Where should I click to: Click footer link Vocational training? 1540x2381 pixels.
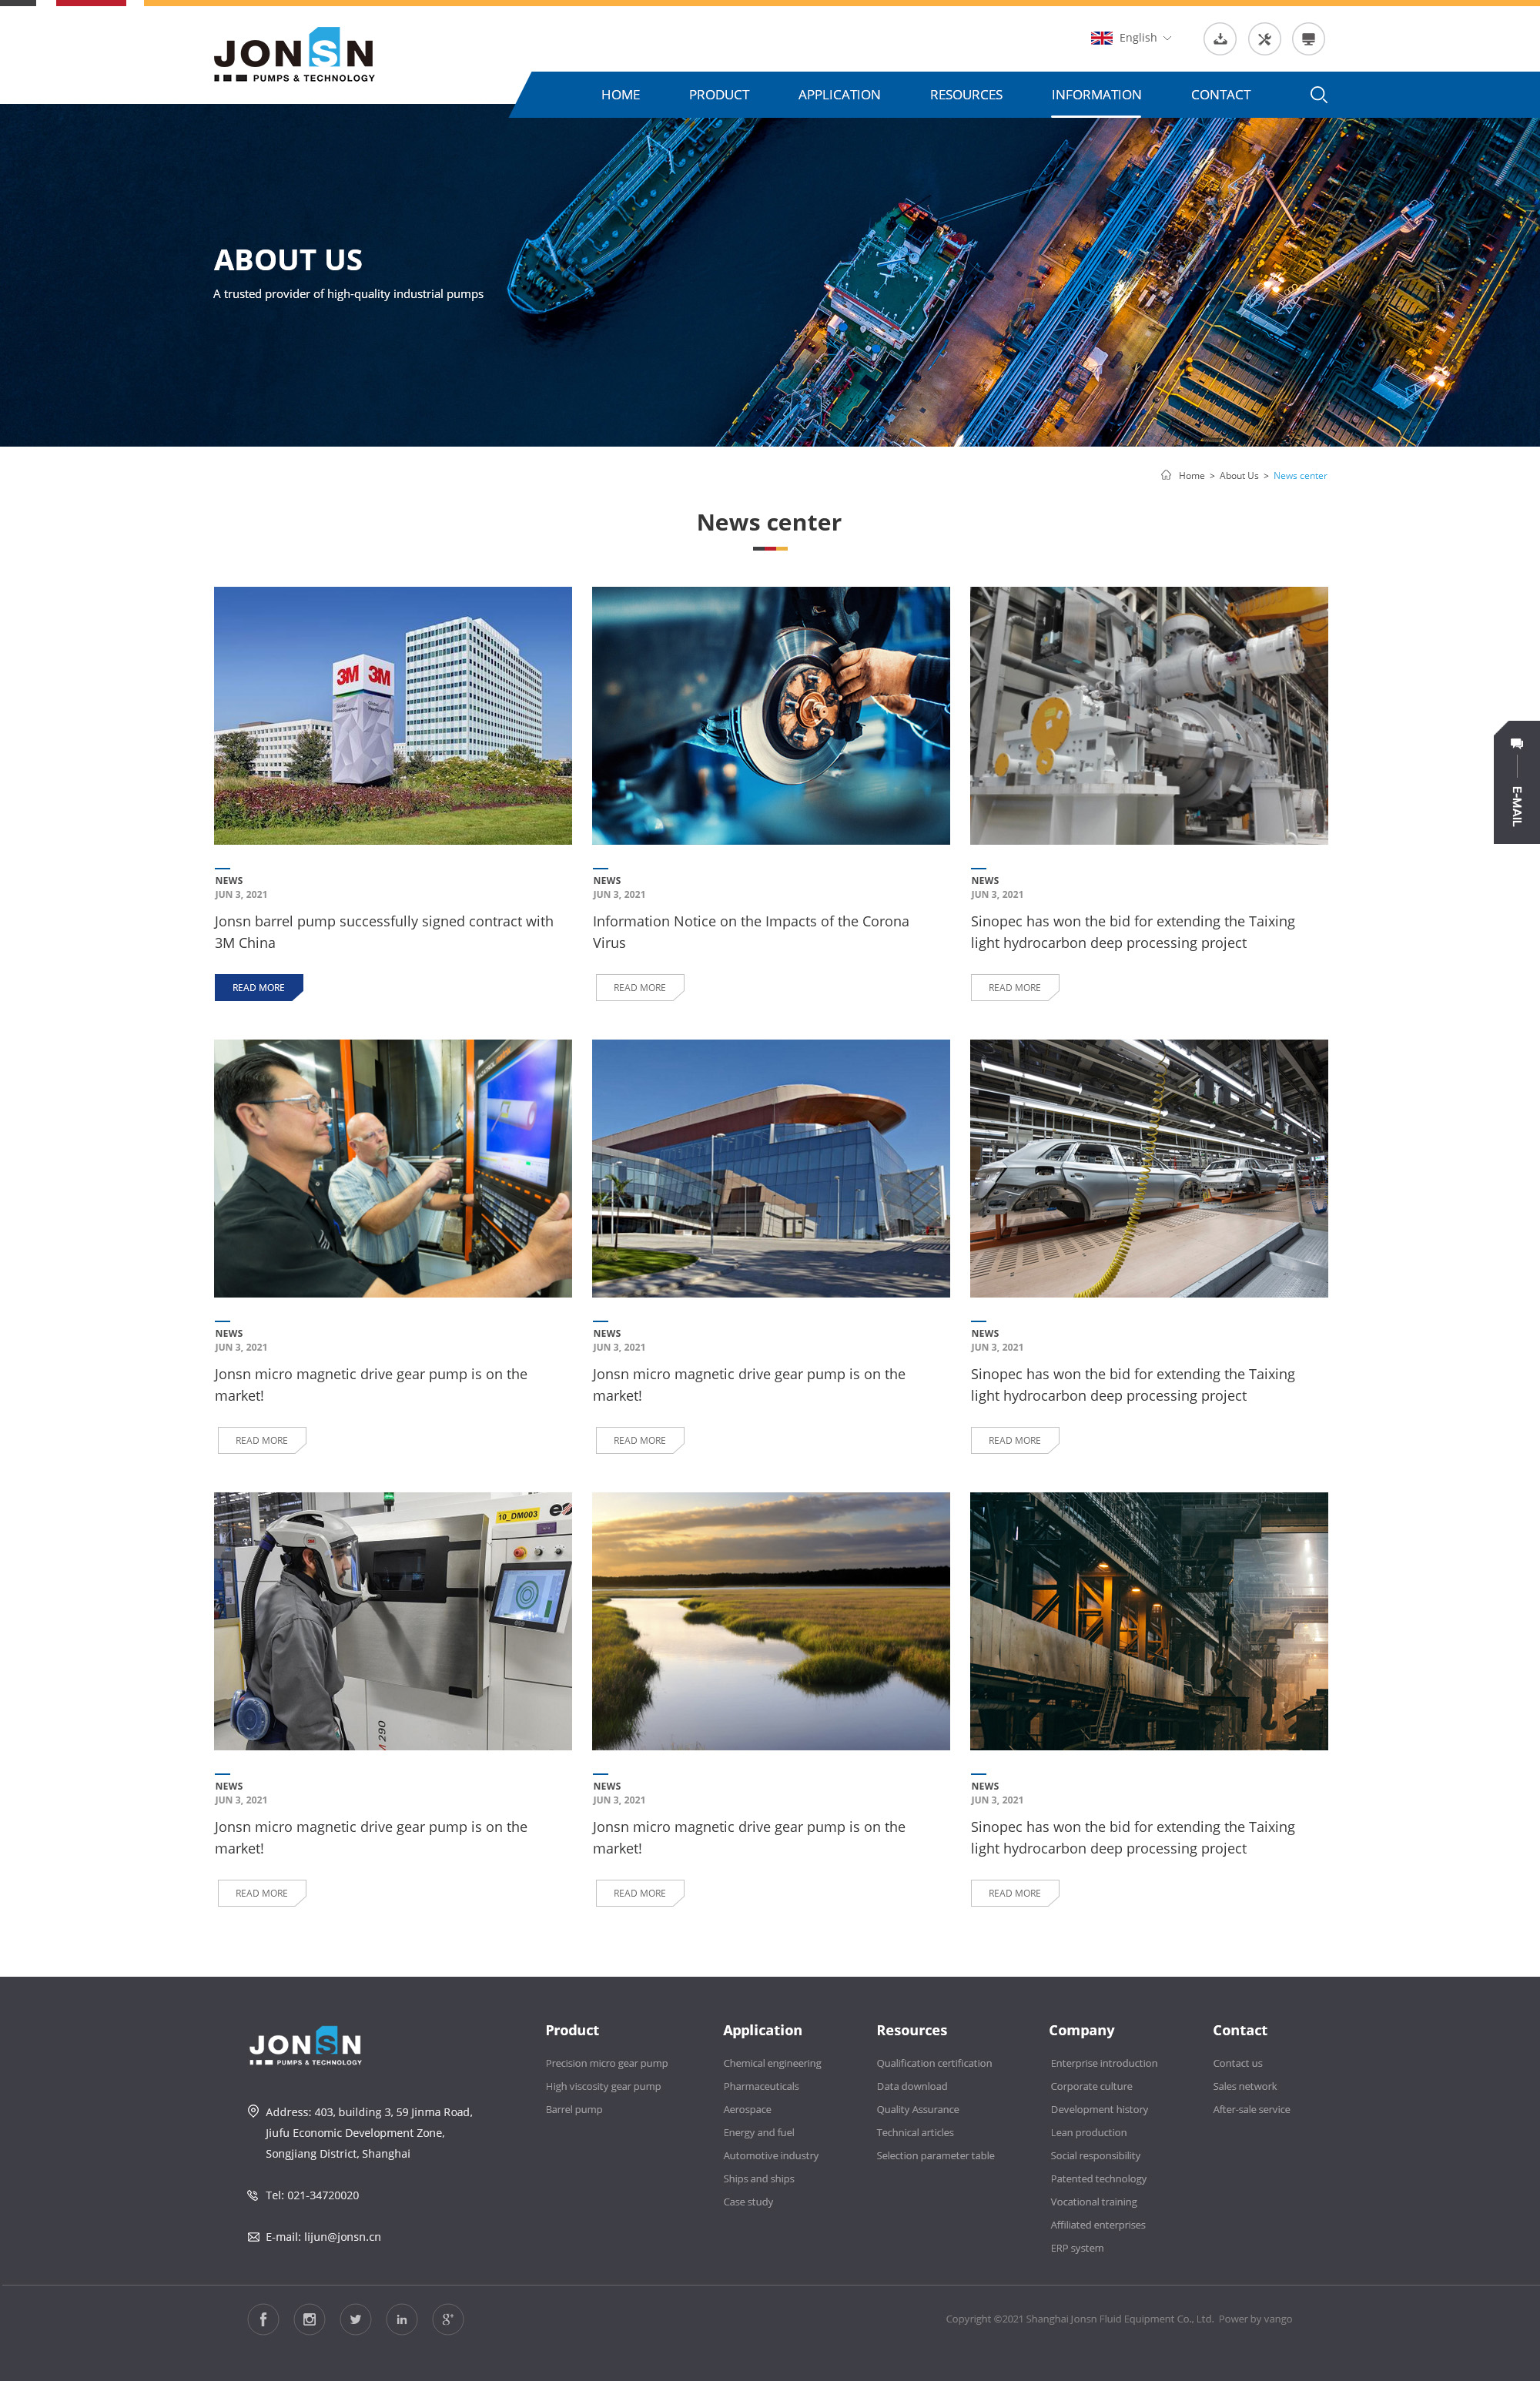[x=1093, y=2201]
